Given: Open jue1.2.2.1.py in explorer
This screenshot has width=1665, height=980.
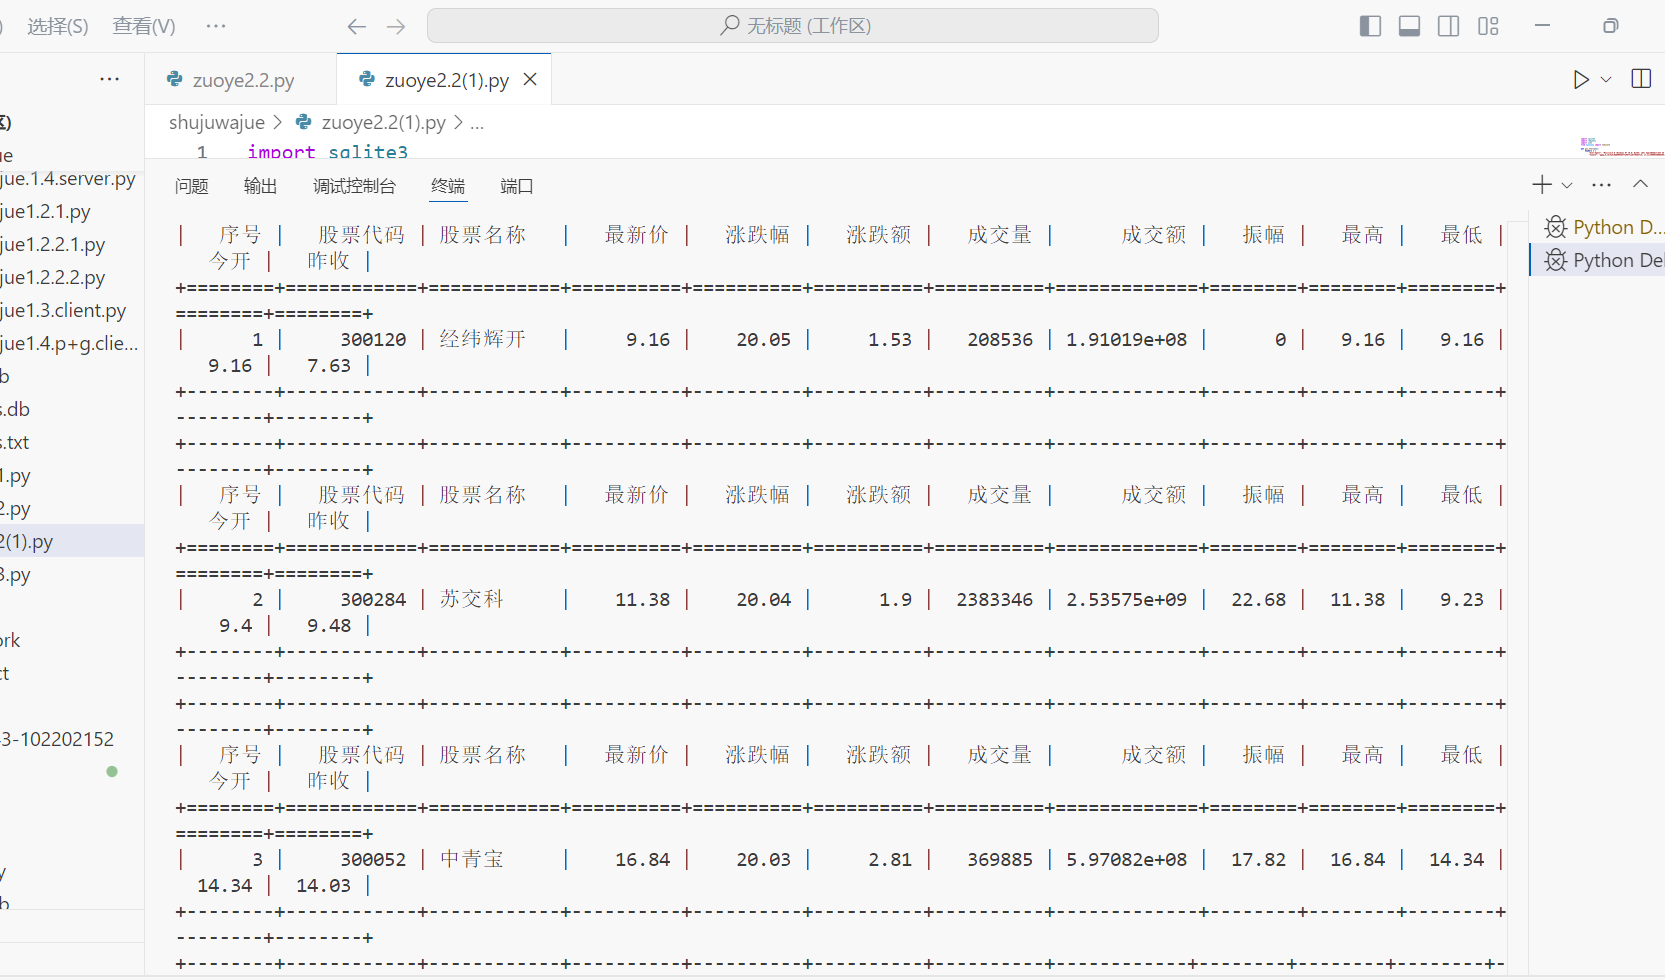Looking at the screenshot, I should (53, 245).
